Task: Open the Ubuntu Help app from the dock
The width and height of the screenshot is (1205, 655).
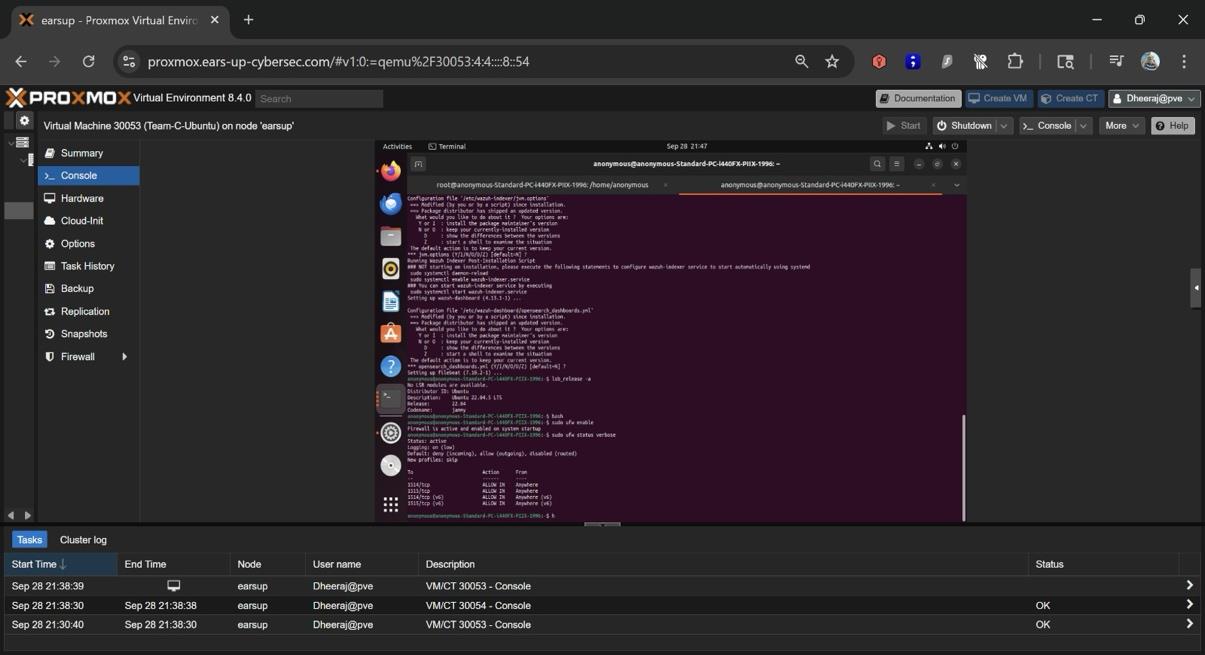Action: click(x=389, y=366)
